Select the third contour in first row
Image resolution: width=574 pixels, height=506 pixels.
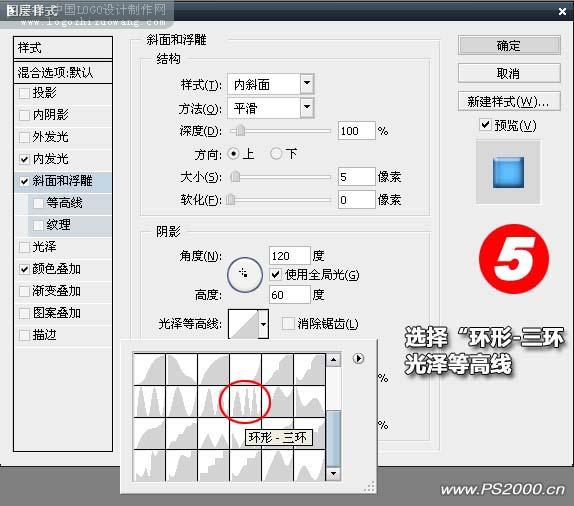point(213,369)
